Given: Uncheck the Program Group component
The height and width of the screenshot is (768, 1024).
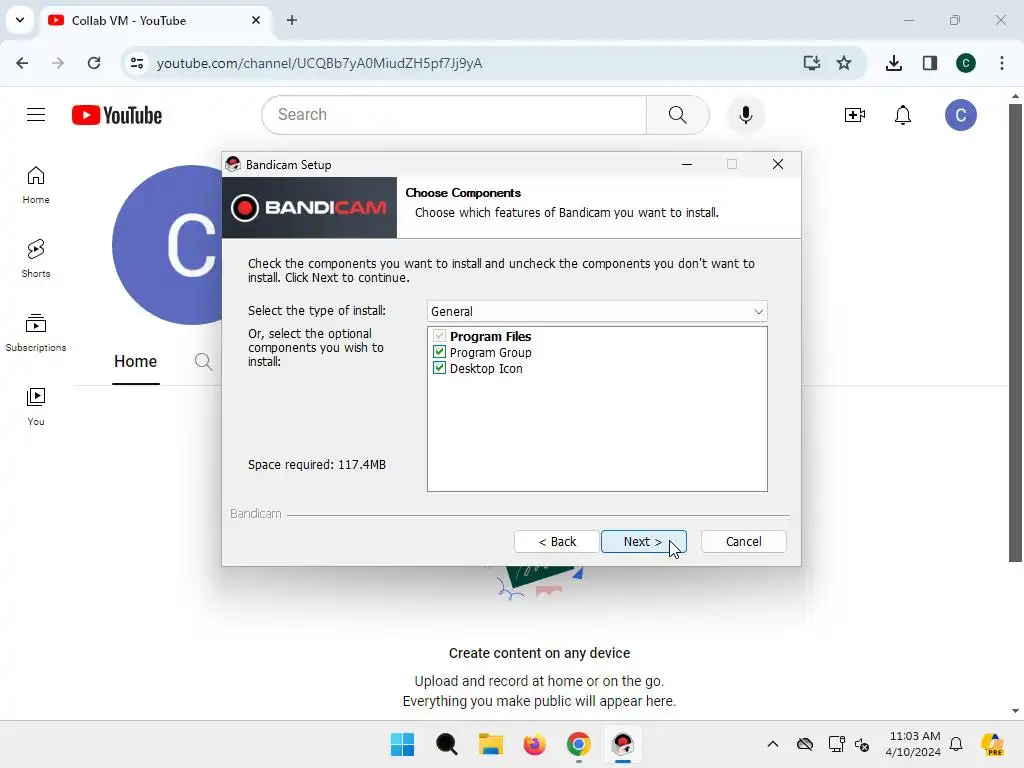Looking at the screenshot, I should coord(440,352).
